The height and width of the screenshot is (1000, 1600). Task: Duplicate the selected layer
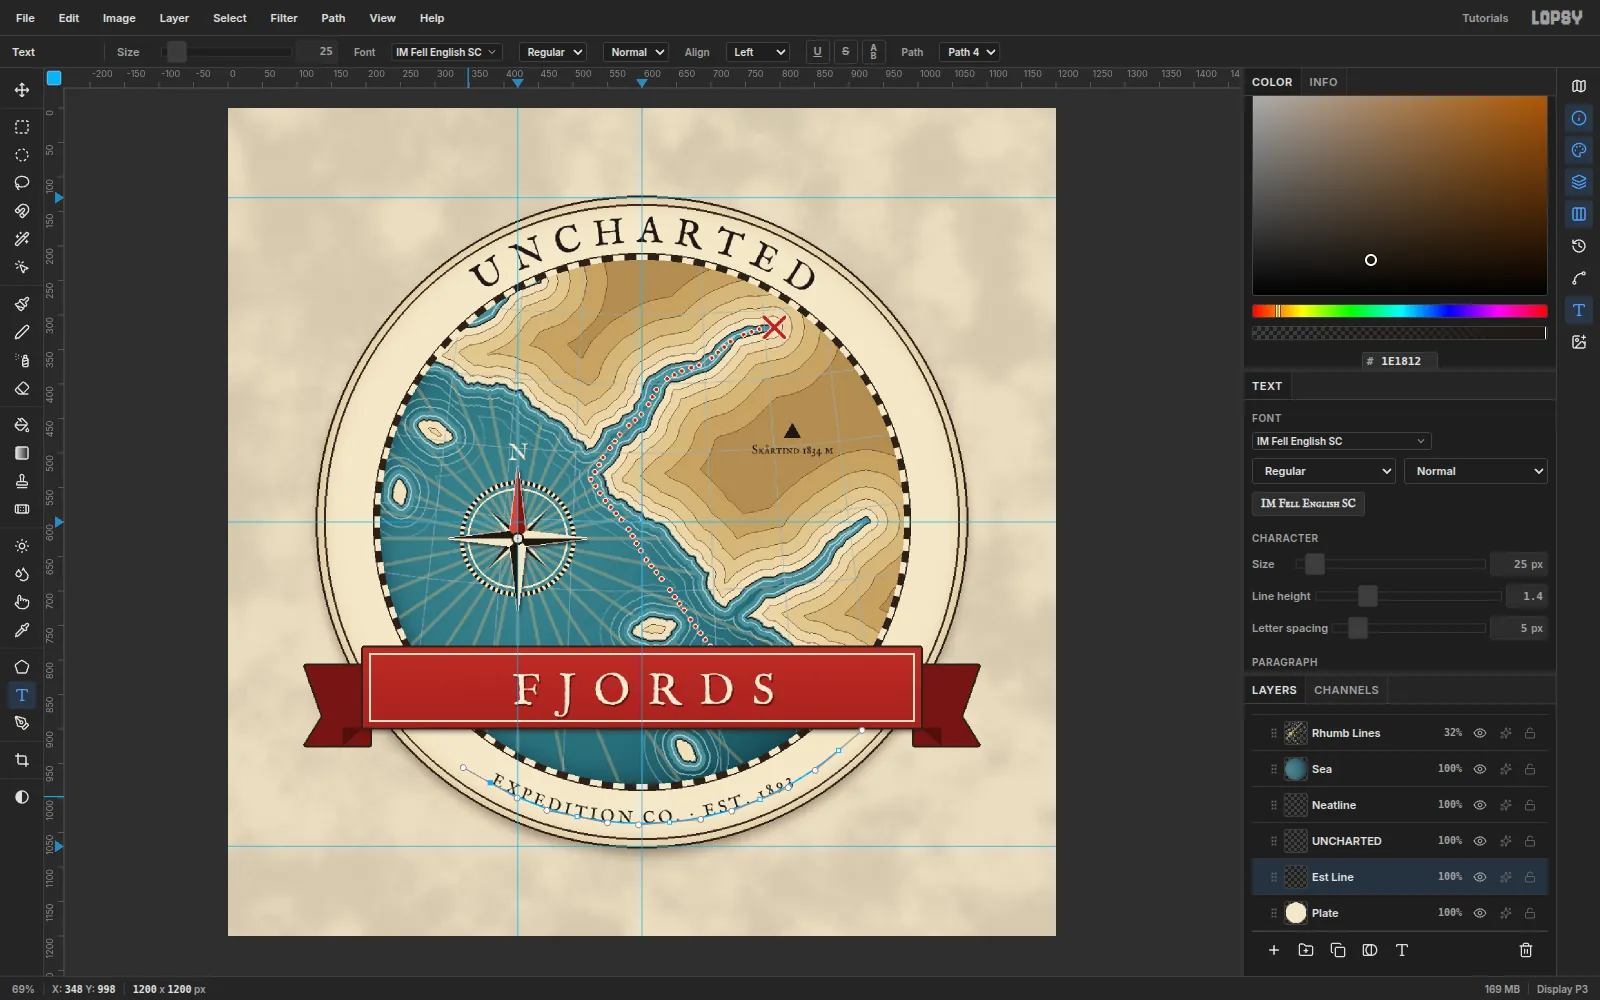1338,950
